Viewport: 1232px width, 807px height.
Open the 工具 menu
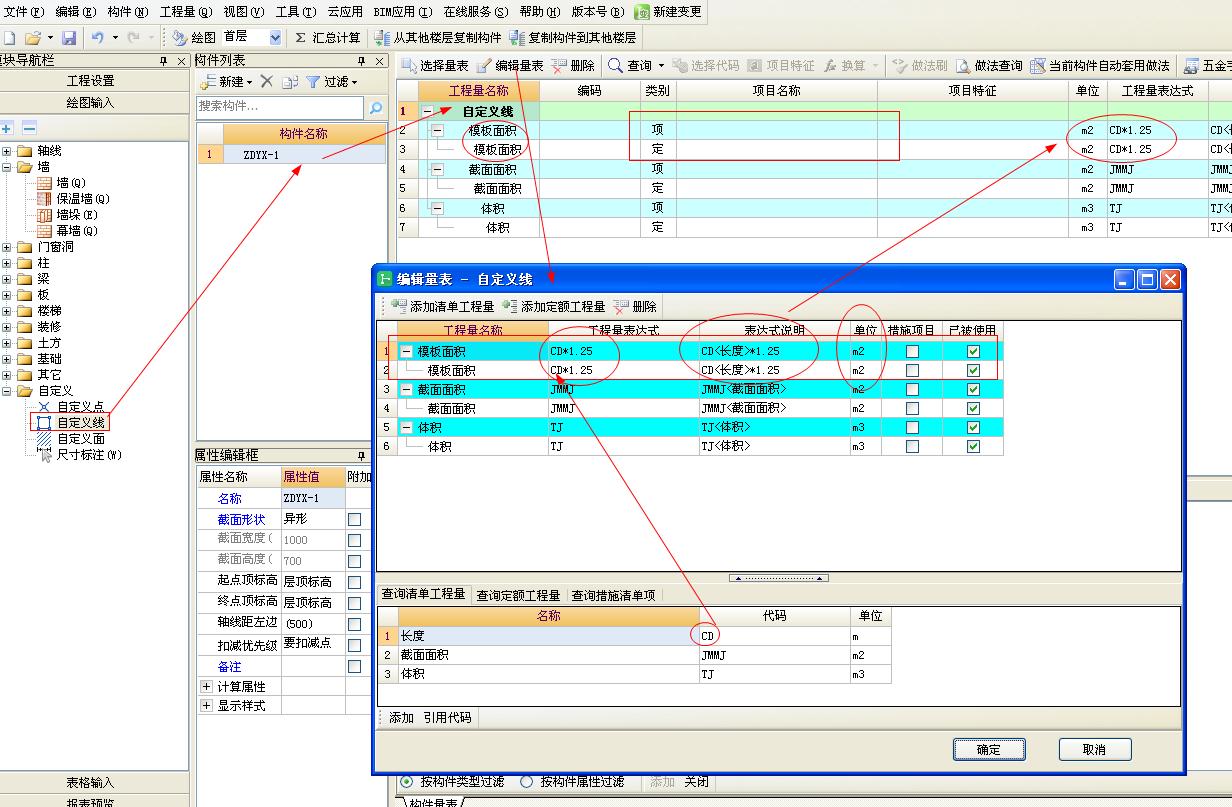click(296, 12)
